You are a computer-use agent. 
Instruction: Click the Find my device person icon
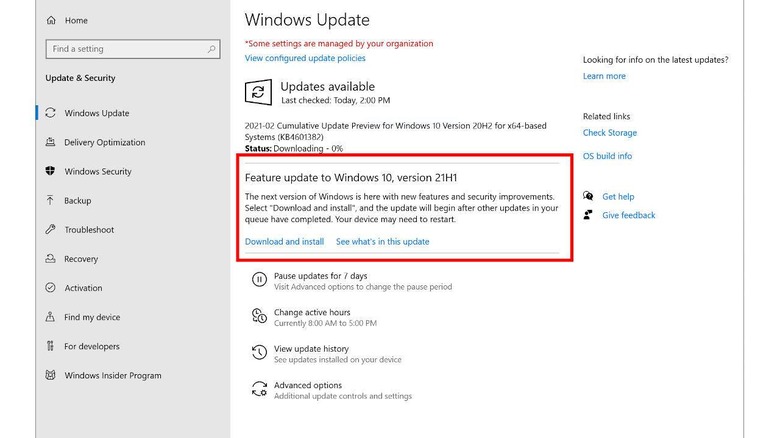[50, 317]
